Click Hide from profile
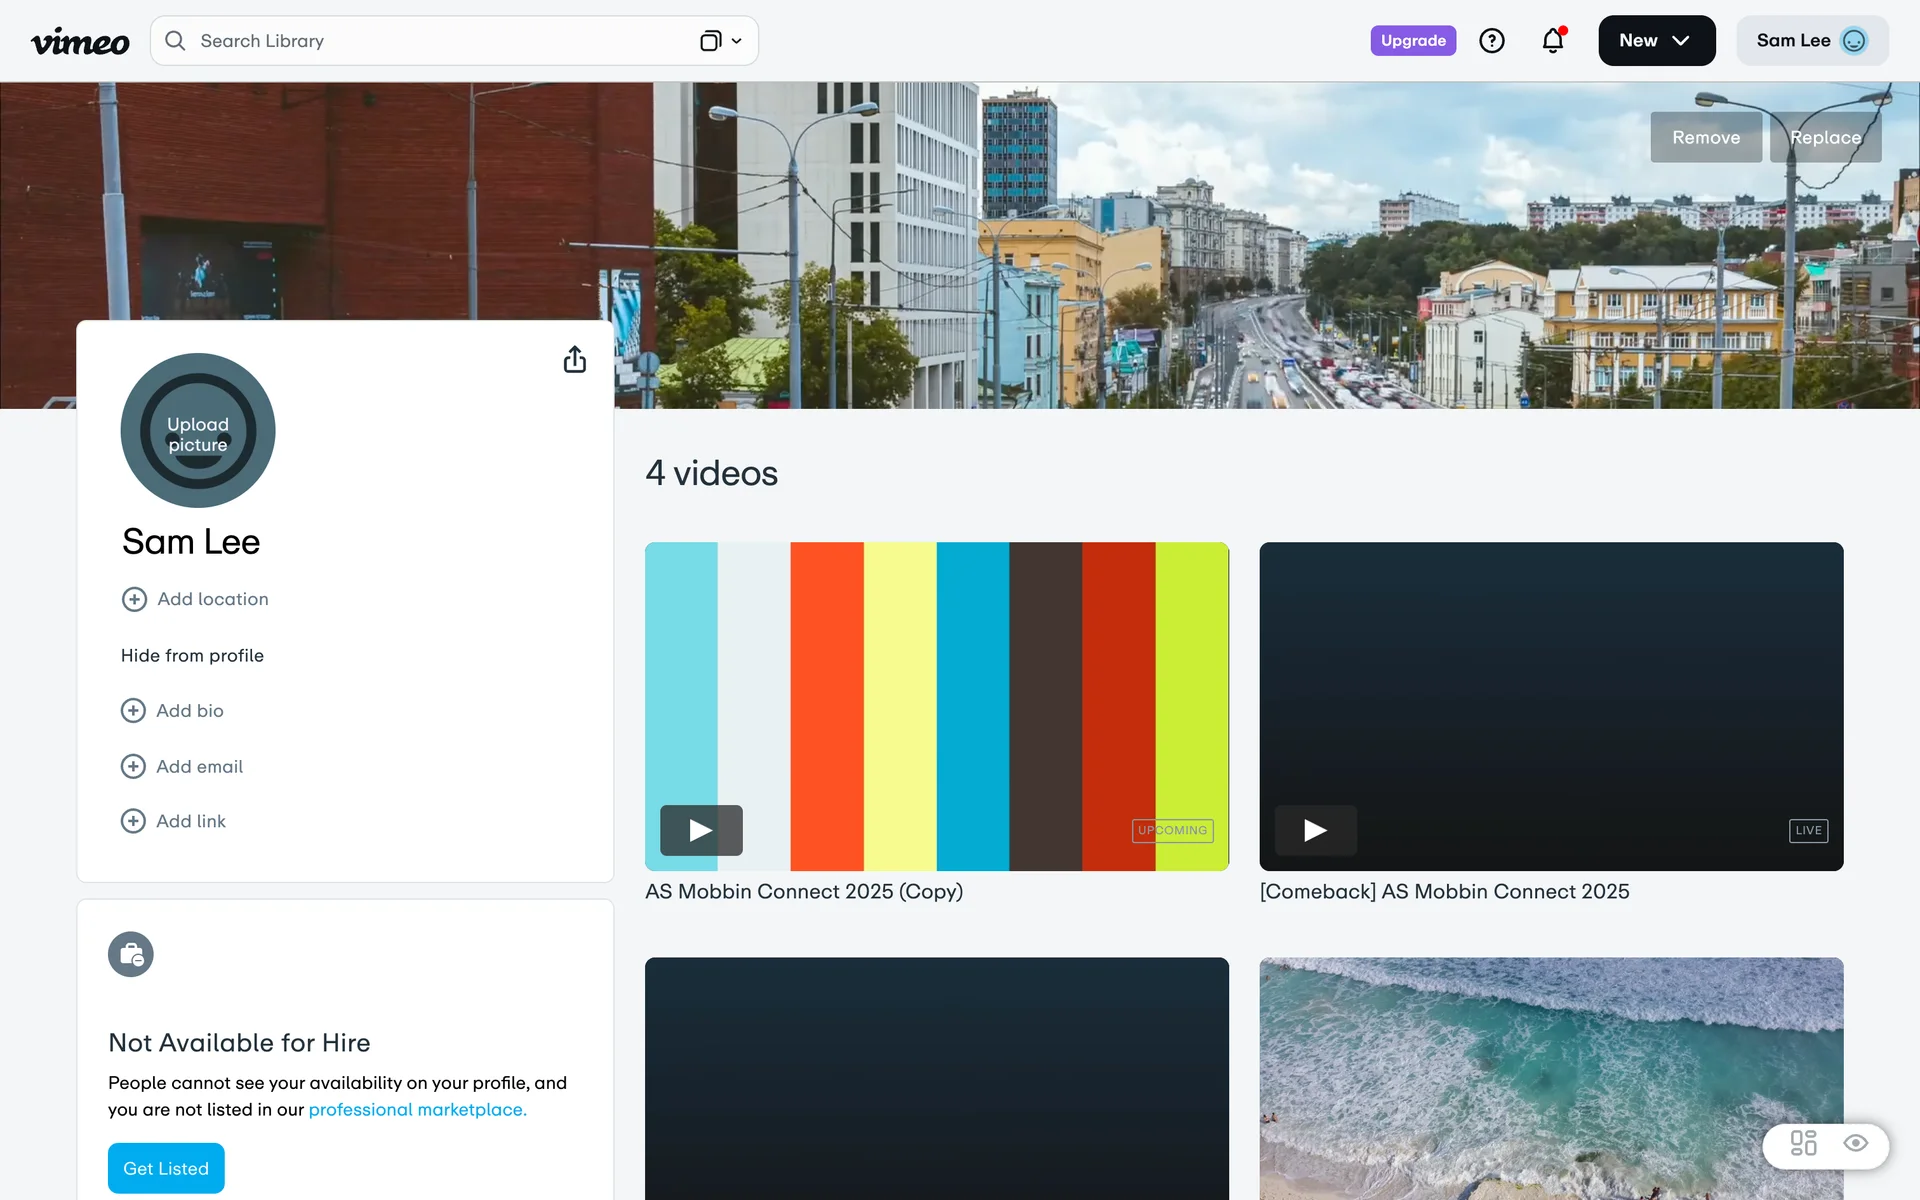The image size is (1920, 1200). [192, 656]
